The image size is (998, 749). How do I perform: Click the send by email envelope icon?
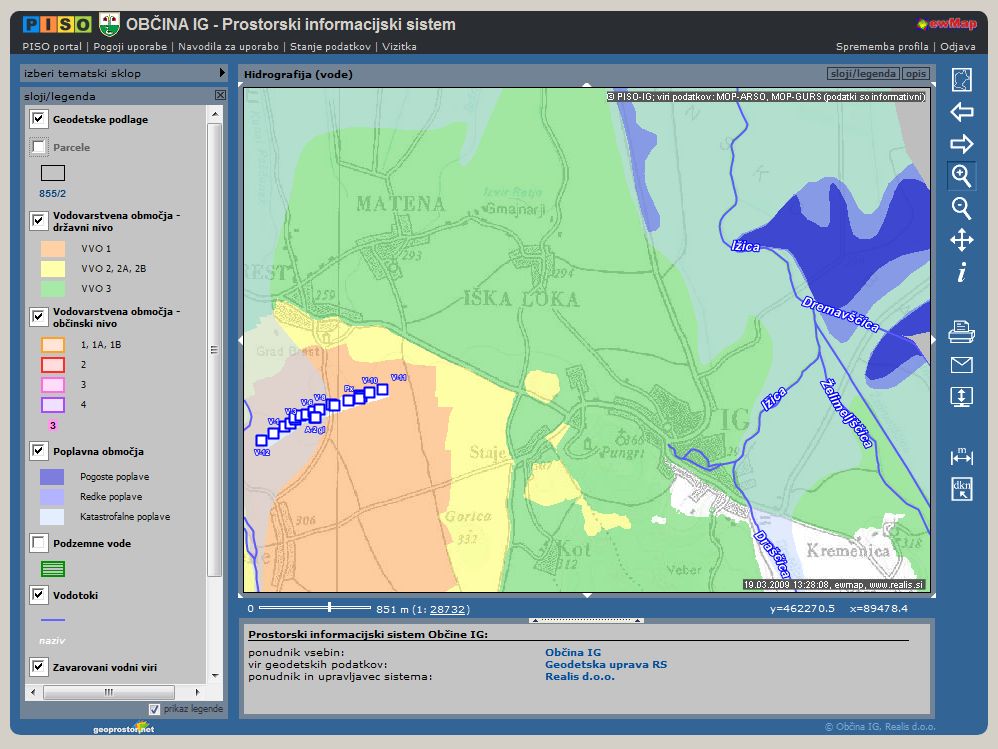(x=961, y=364)
